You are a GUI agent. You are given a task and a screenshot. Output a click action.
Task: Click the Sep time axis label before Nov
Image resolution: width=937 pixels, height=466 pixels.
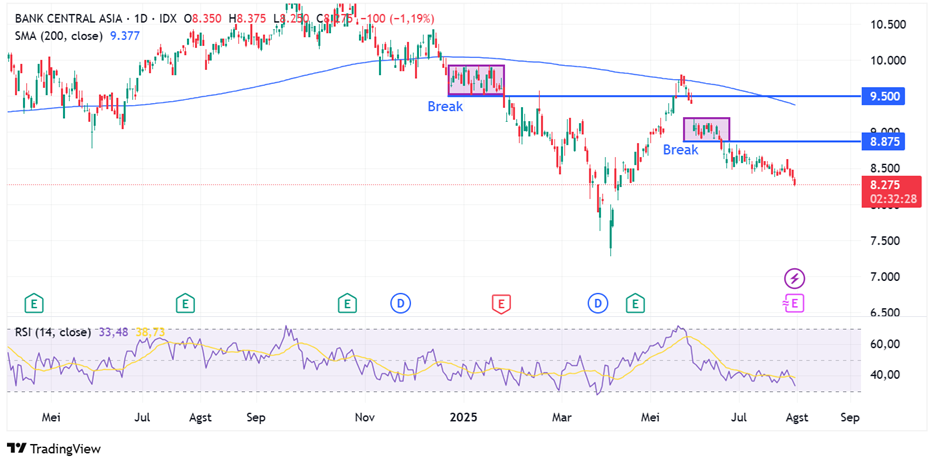point(256,416)
